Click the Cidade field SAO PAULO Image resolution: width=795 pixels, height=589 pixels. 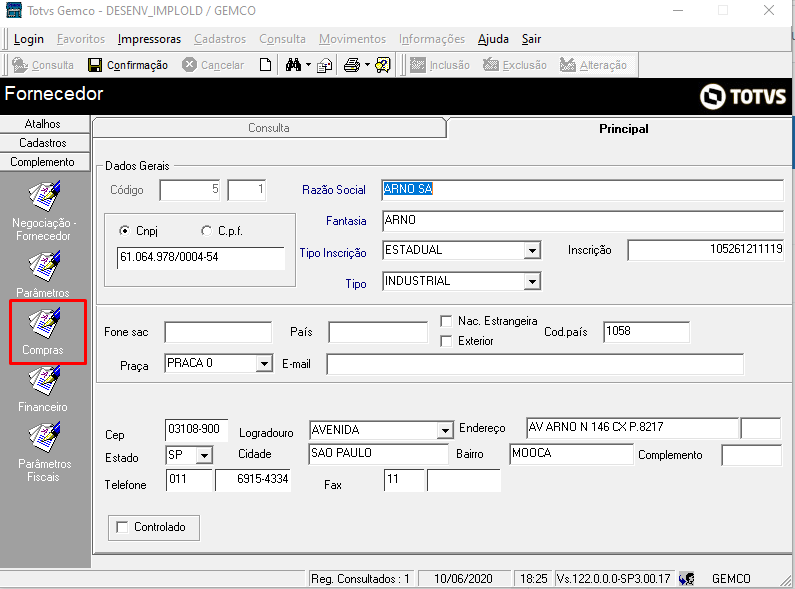[378, 454]
